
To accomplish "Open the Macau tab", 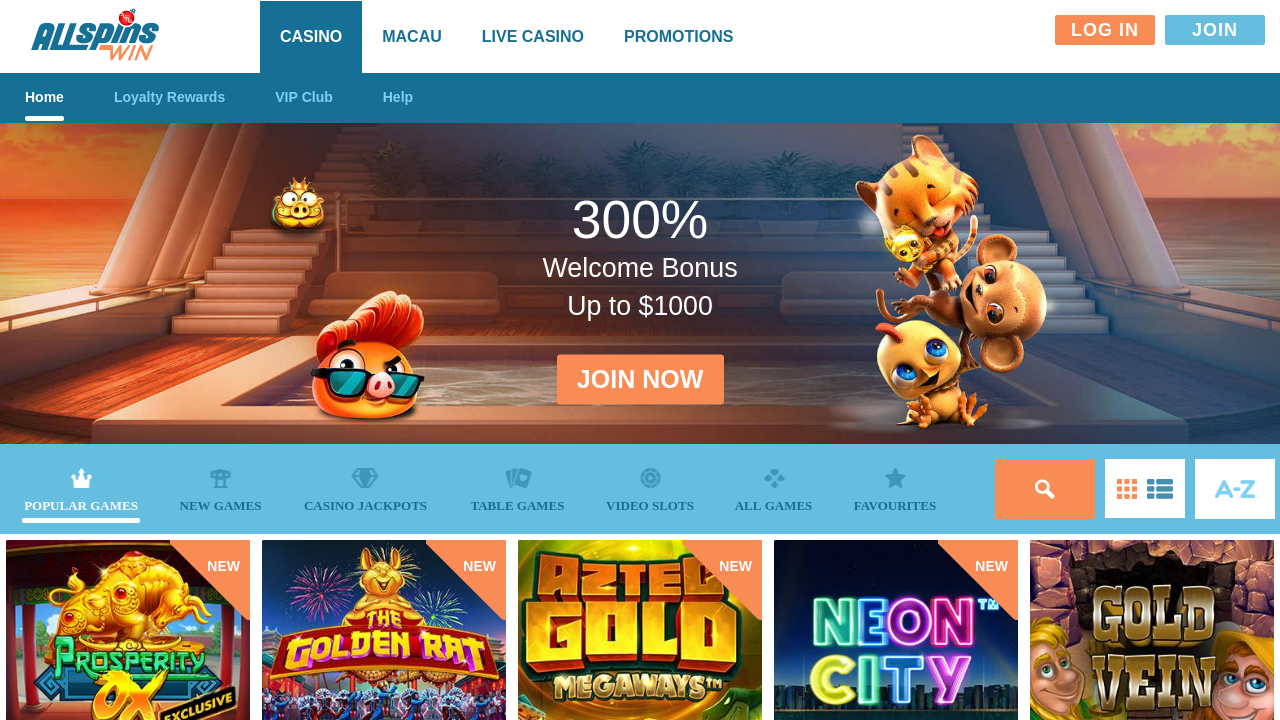I will coord(412,37).
